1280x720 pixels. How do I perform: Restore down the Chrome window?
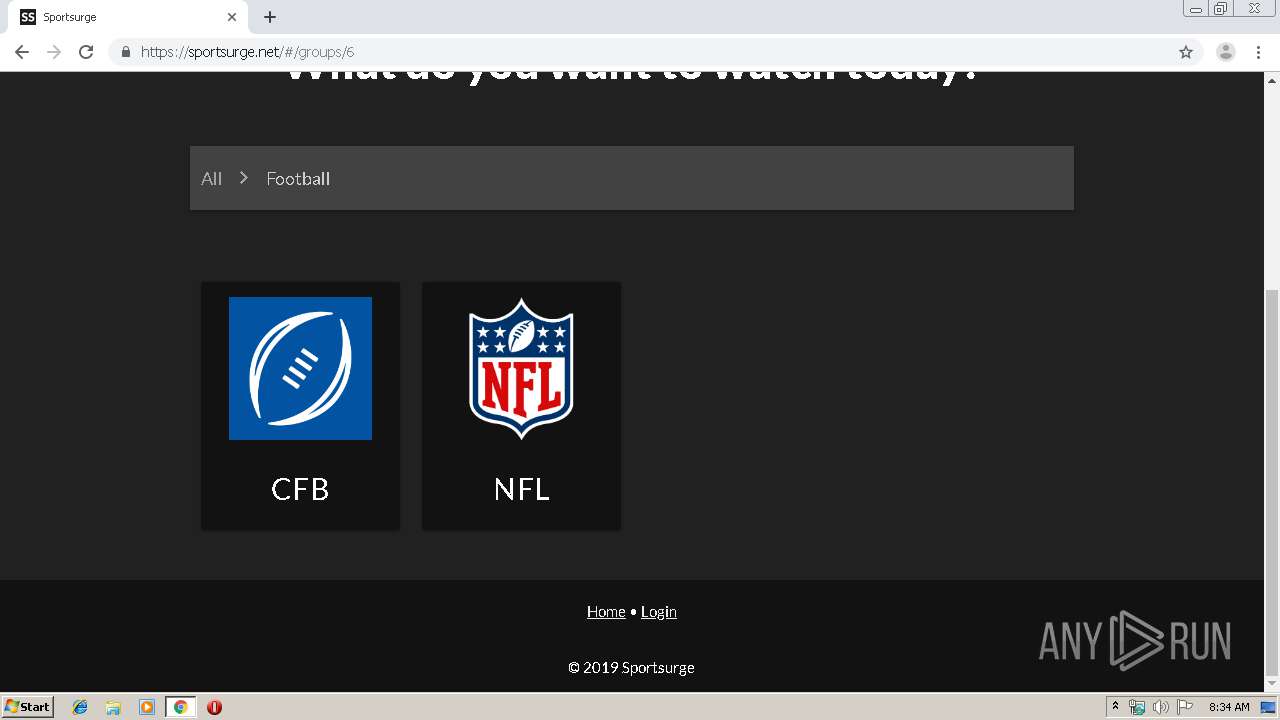click(x=1221, y=9)
